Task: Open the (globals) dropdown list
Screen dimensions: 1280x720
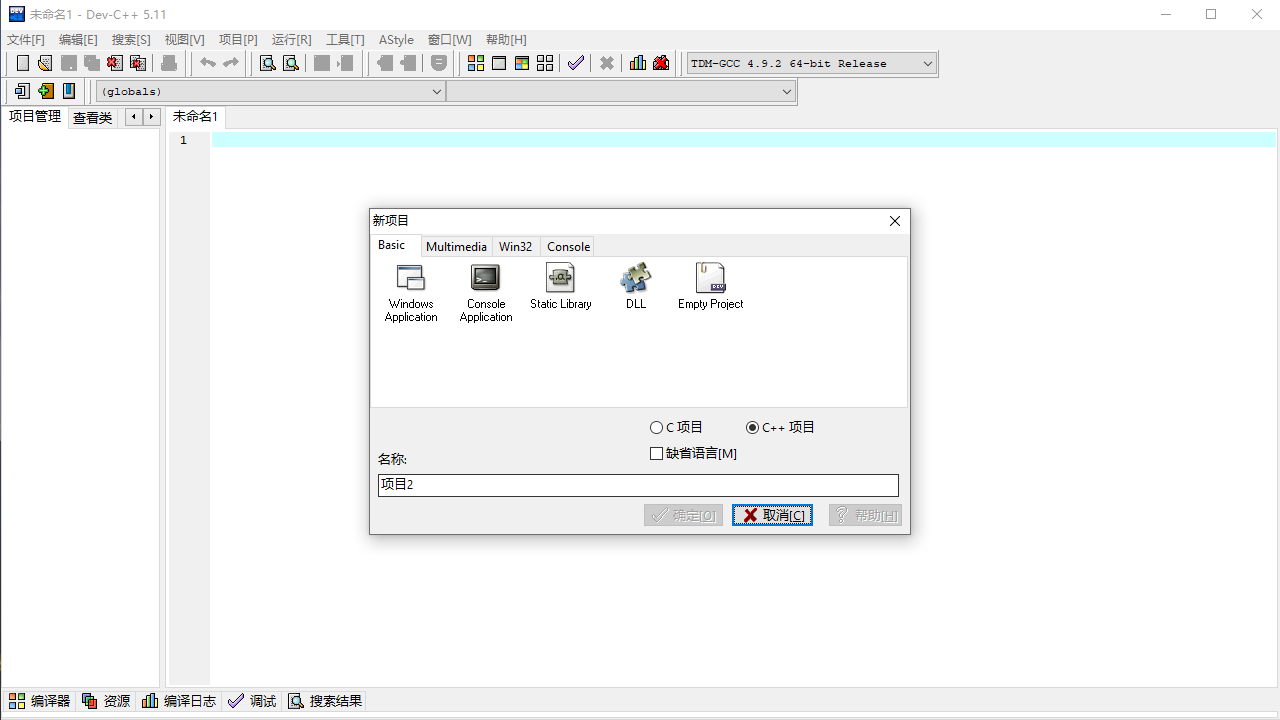Action: tap(437, 91)
